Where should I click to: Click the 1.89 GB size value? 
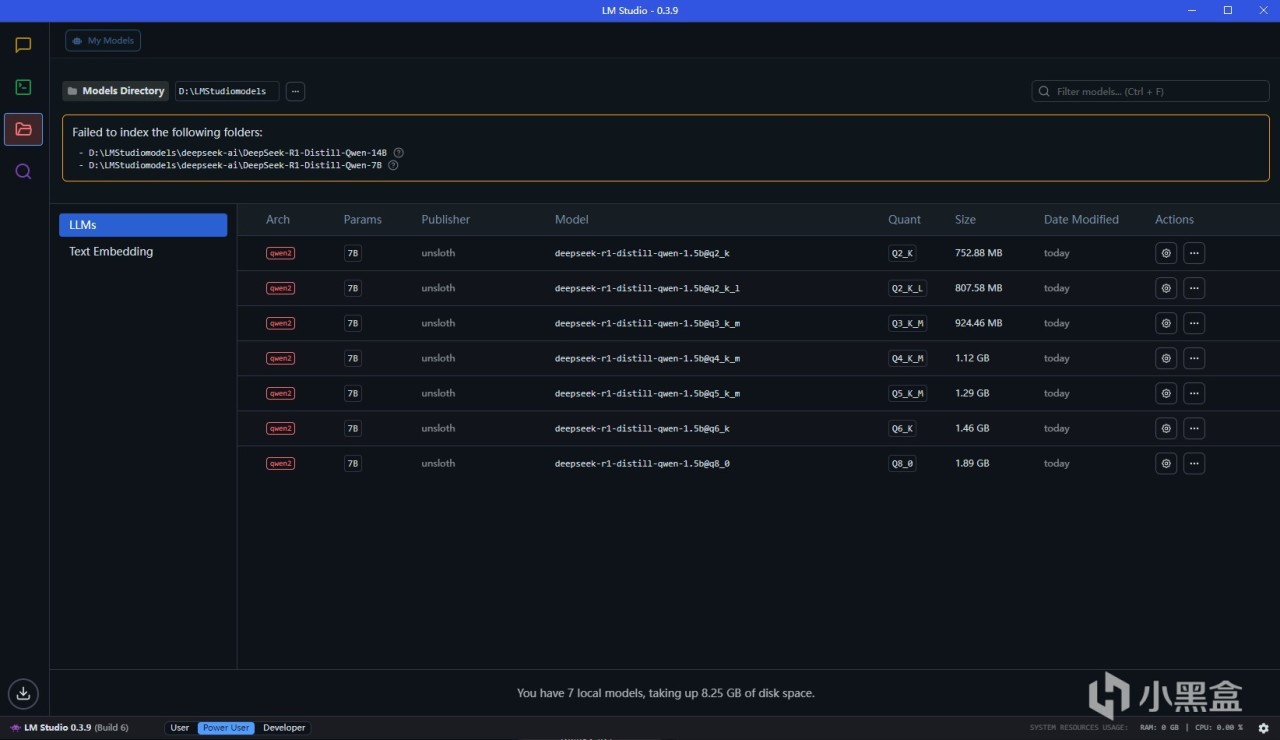click(x=972, y=463)
